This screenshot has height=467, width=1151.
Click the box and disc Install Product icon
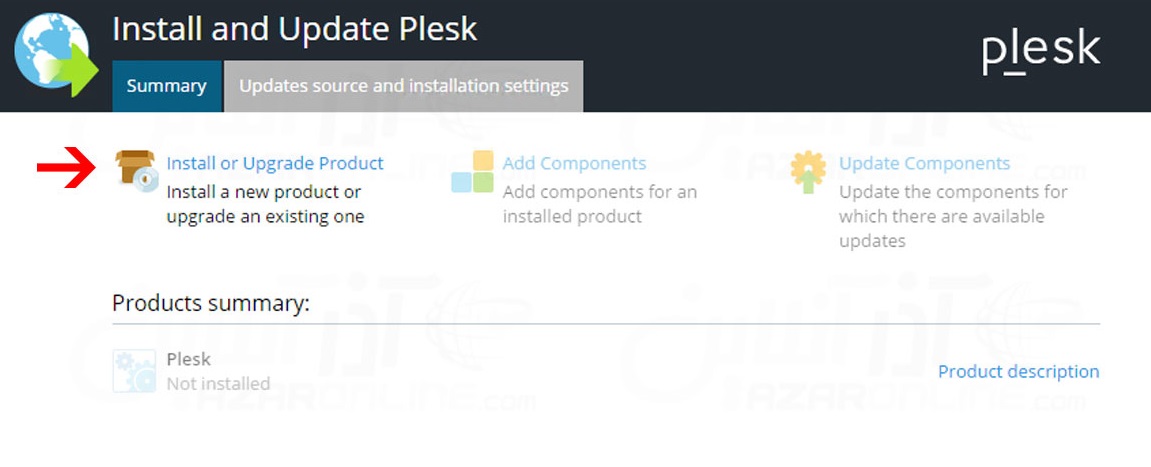(137, 171)
